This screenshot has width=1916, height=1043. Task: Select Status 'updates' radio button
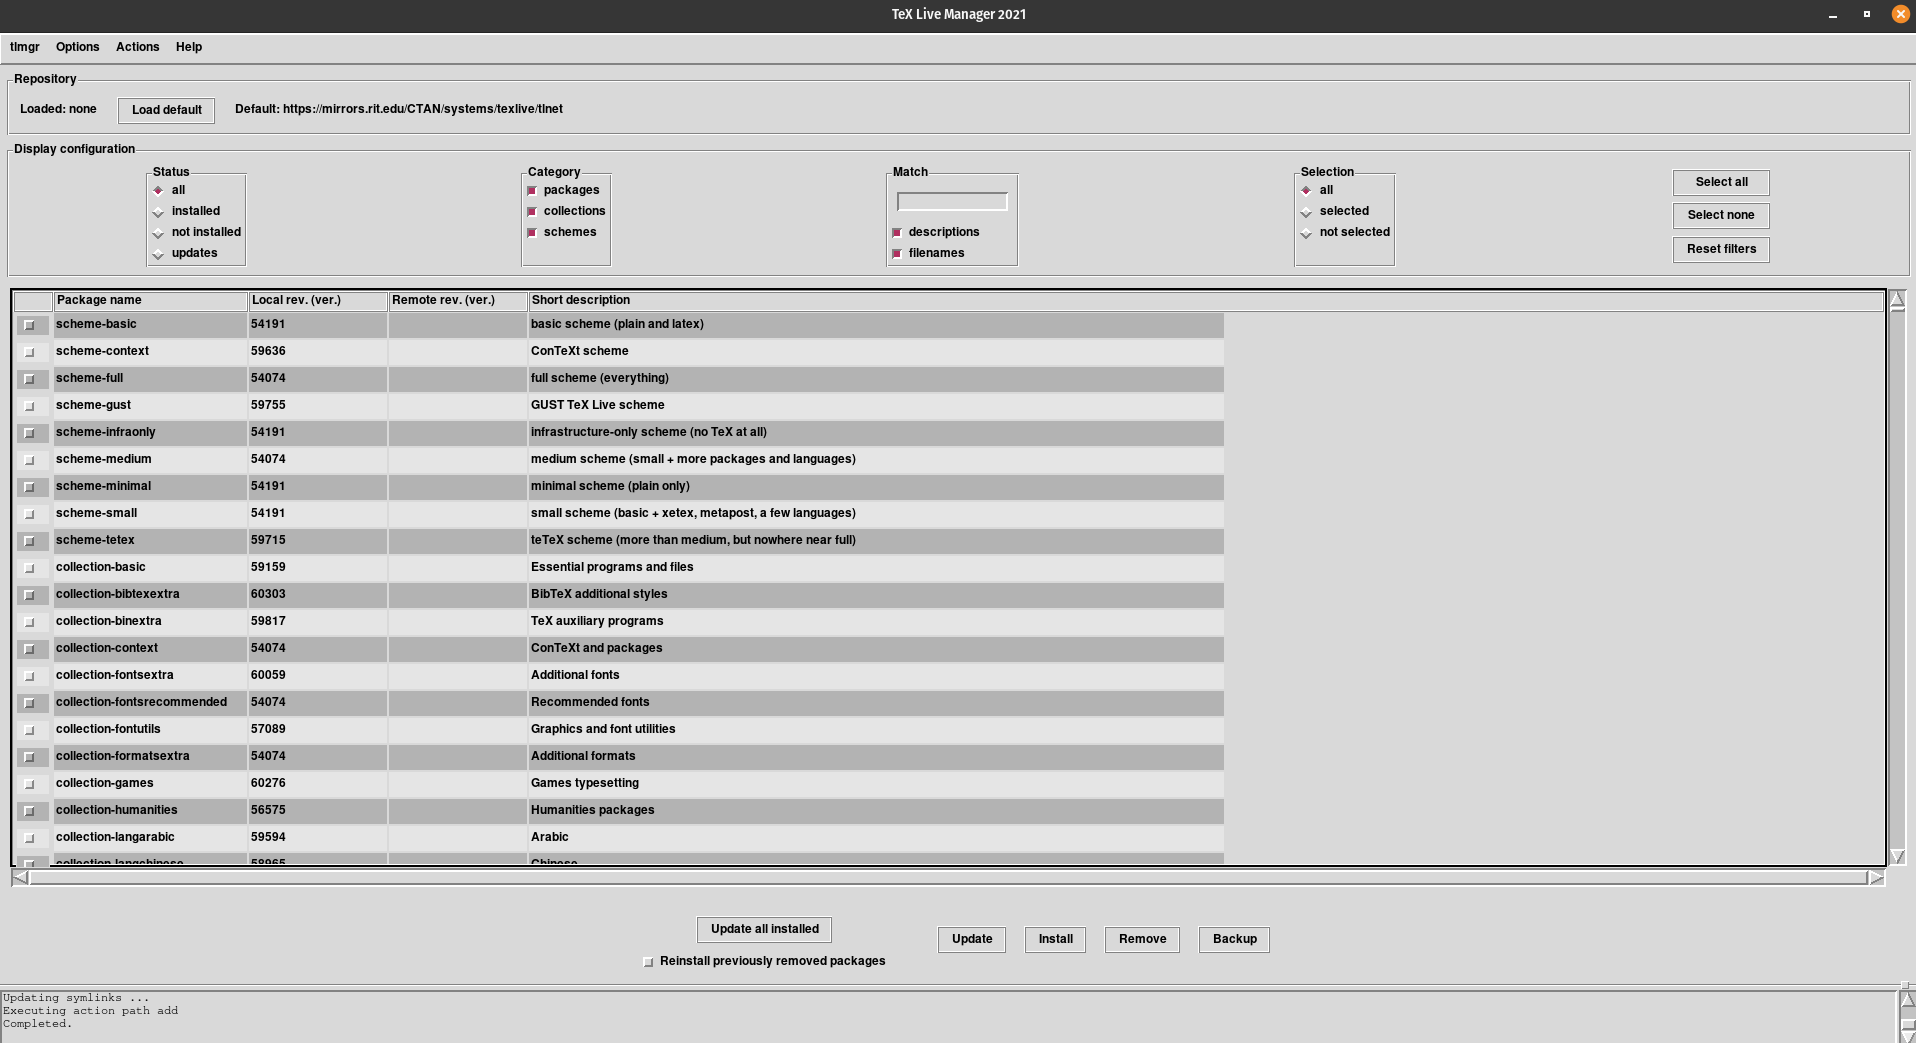pyautogui.click(x=158, y=253)
